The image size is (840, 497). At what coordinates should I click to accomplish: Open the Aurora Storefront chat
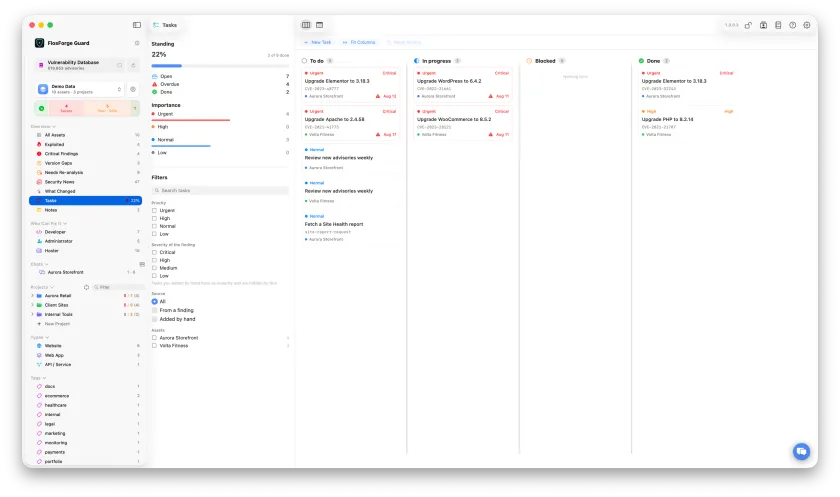coord(86,272)
